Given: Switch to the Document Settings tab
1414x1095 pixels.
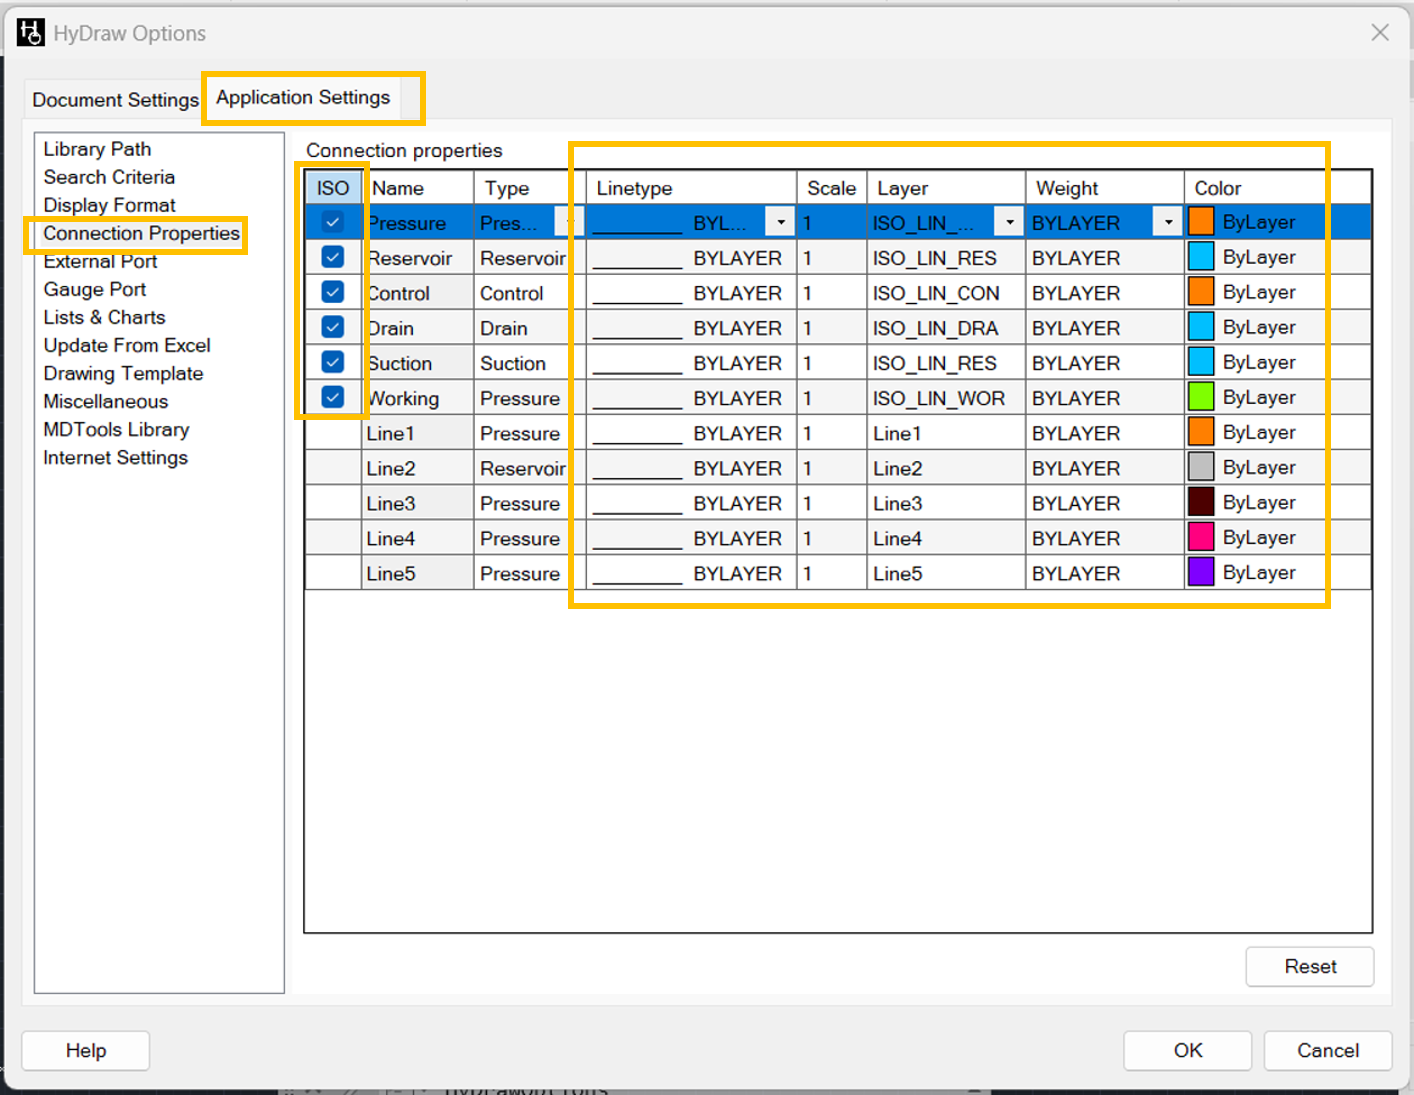Looking at the screenshot, I should point(115,100).
